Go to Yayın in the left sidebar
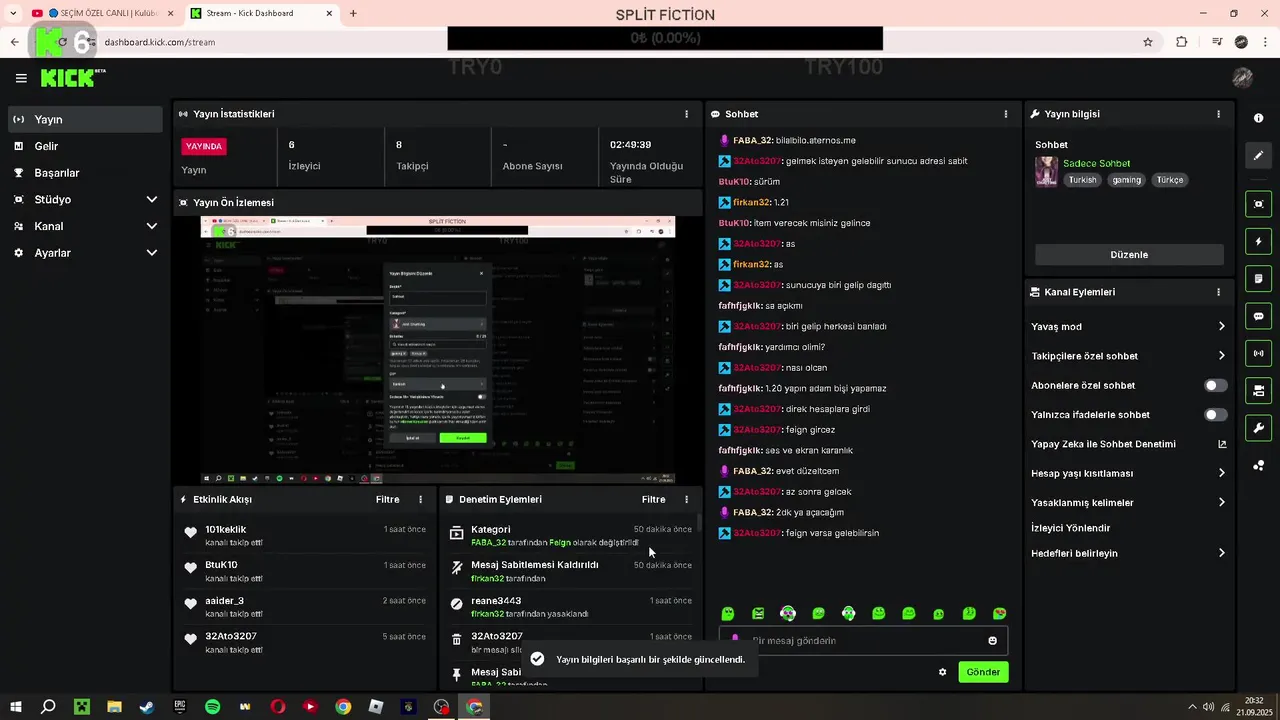Viewport: 1280px width, 720px height. [x=85, y=119]
